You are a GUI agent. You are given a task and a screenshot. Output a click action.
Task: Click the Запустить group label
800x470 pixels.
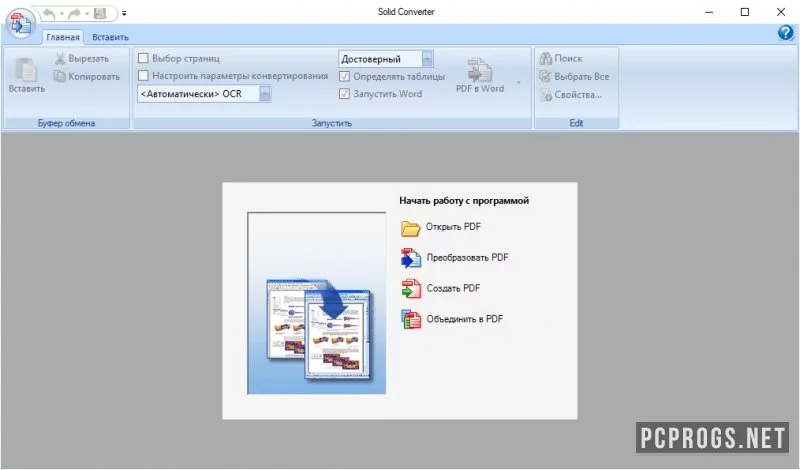(332, 123)
